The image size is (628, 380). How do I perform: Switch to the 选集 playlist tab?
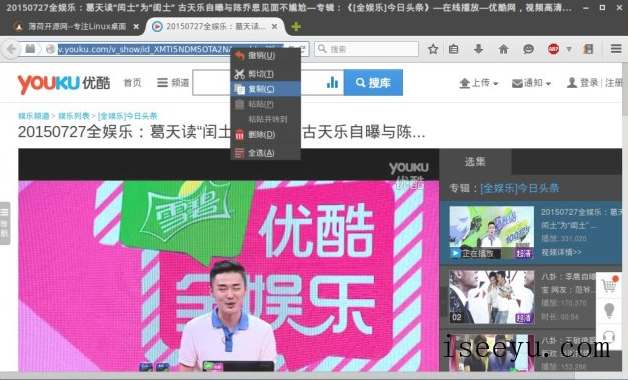pyautogui.click(x=475, y=162)
